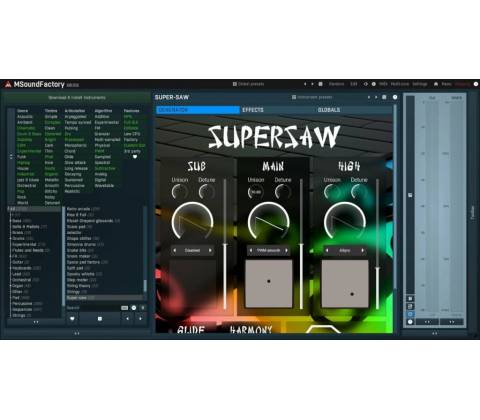
Task: Click Download & install instruments button
Action: (x=77, y=98)
